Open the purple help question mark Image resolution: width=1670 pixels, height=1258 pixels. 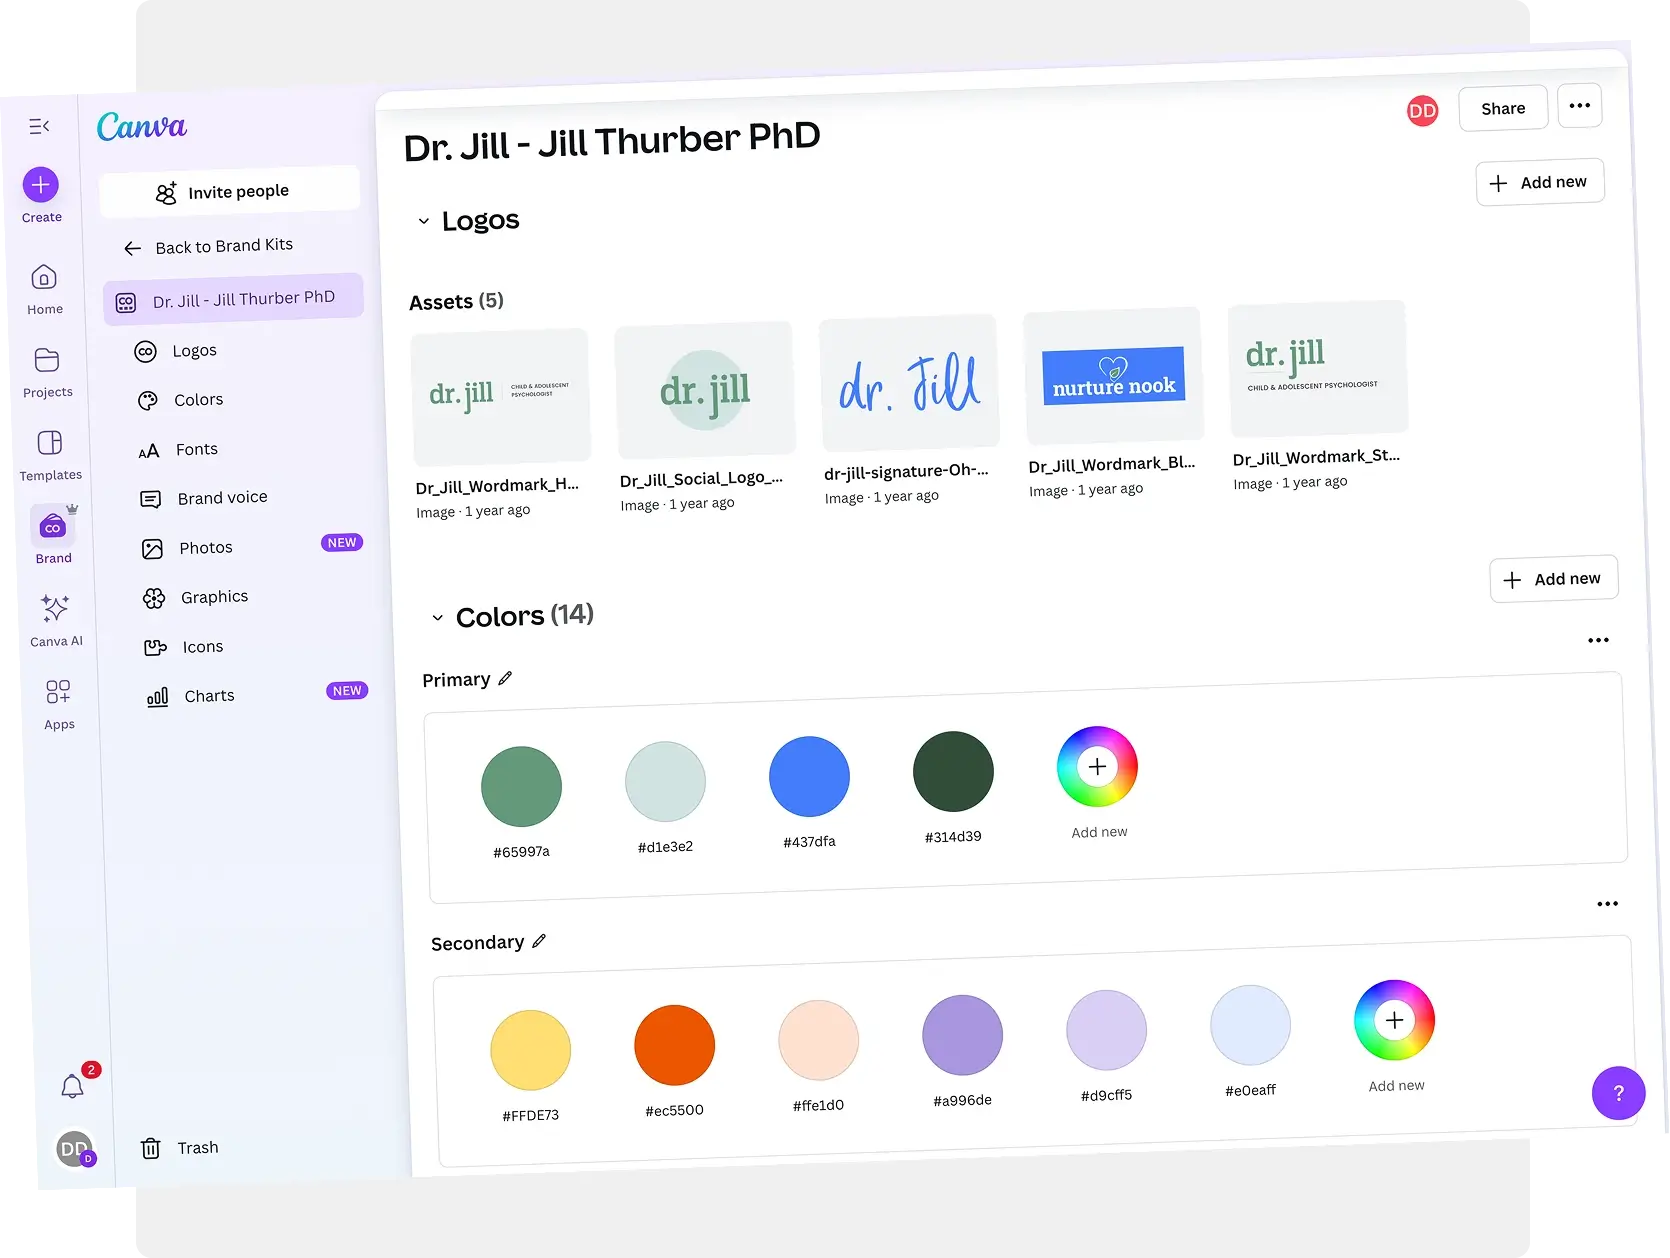click(x=1618, y=1093)
